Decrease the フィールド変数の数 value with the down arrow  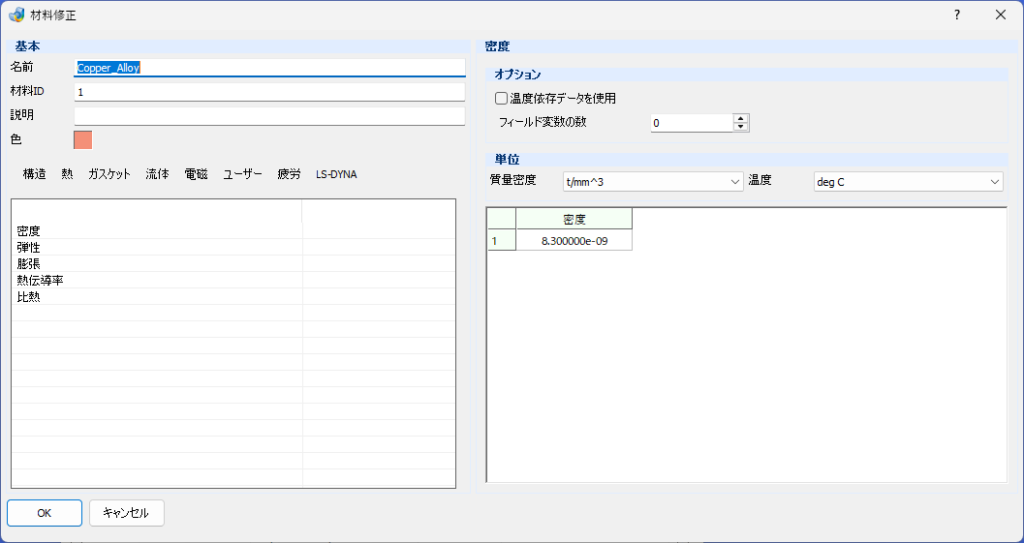coord(741,127)
